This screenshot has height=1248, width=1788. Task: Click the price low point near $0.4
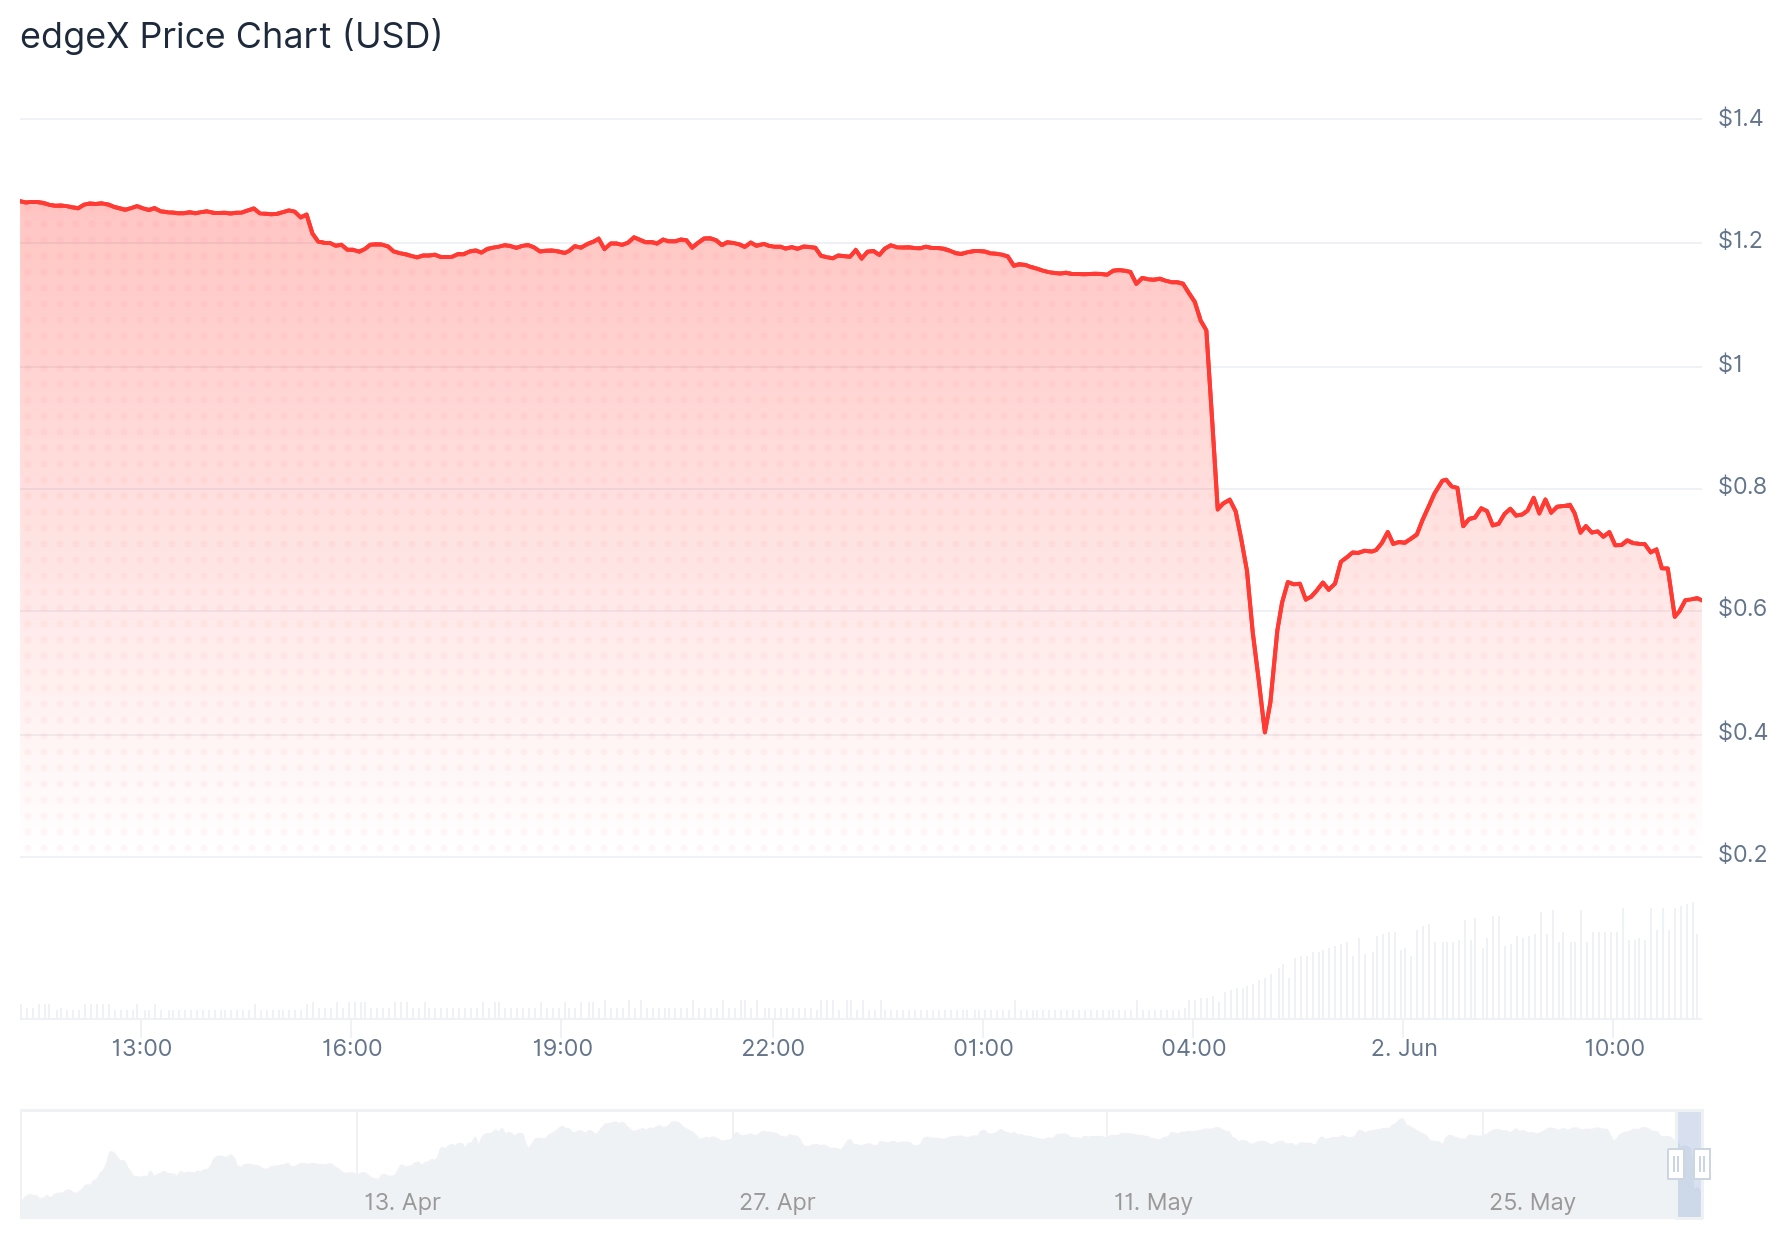click(1265, 732)
